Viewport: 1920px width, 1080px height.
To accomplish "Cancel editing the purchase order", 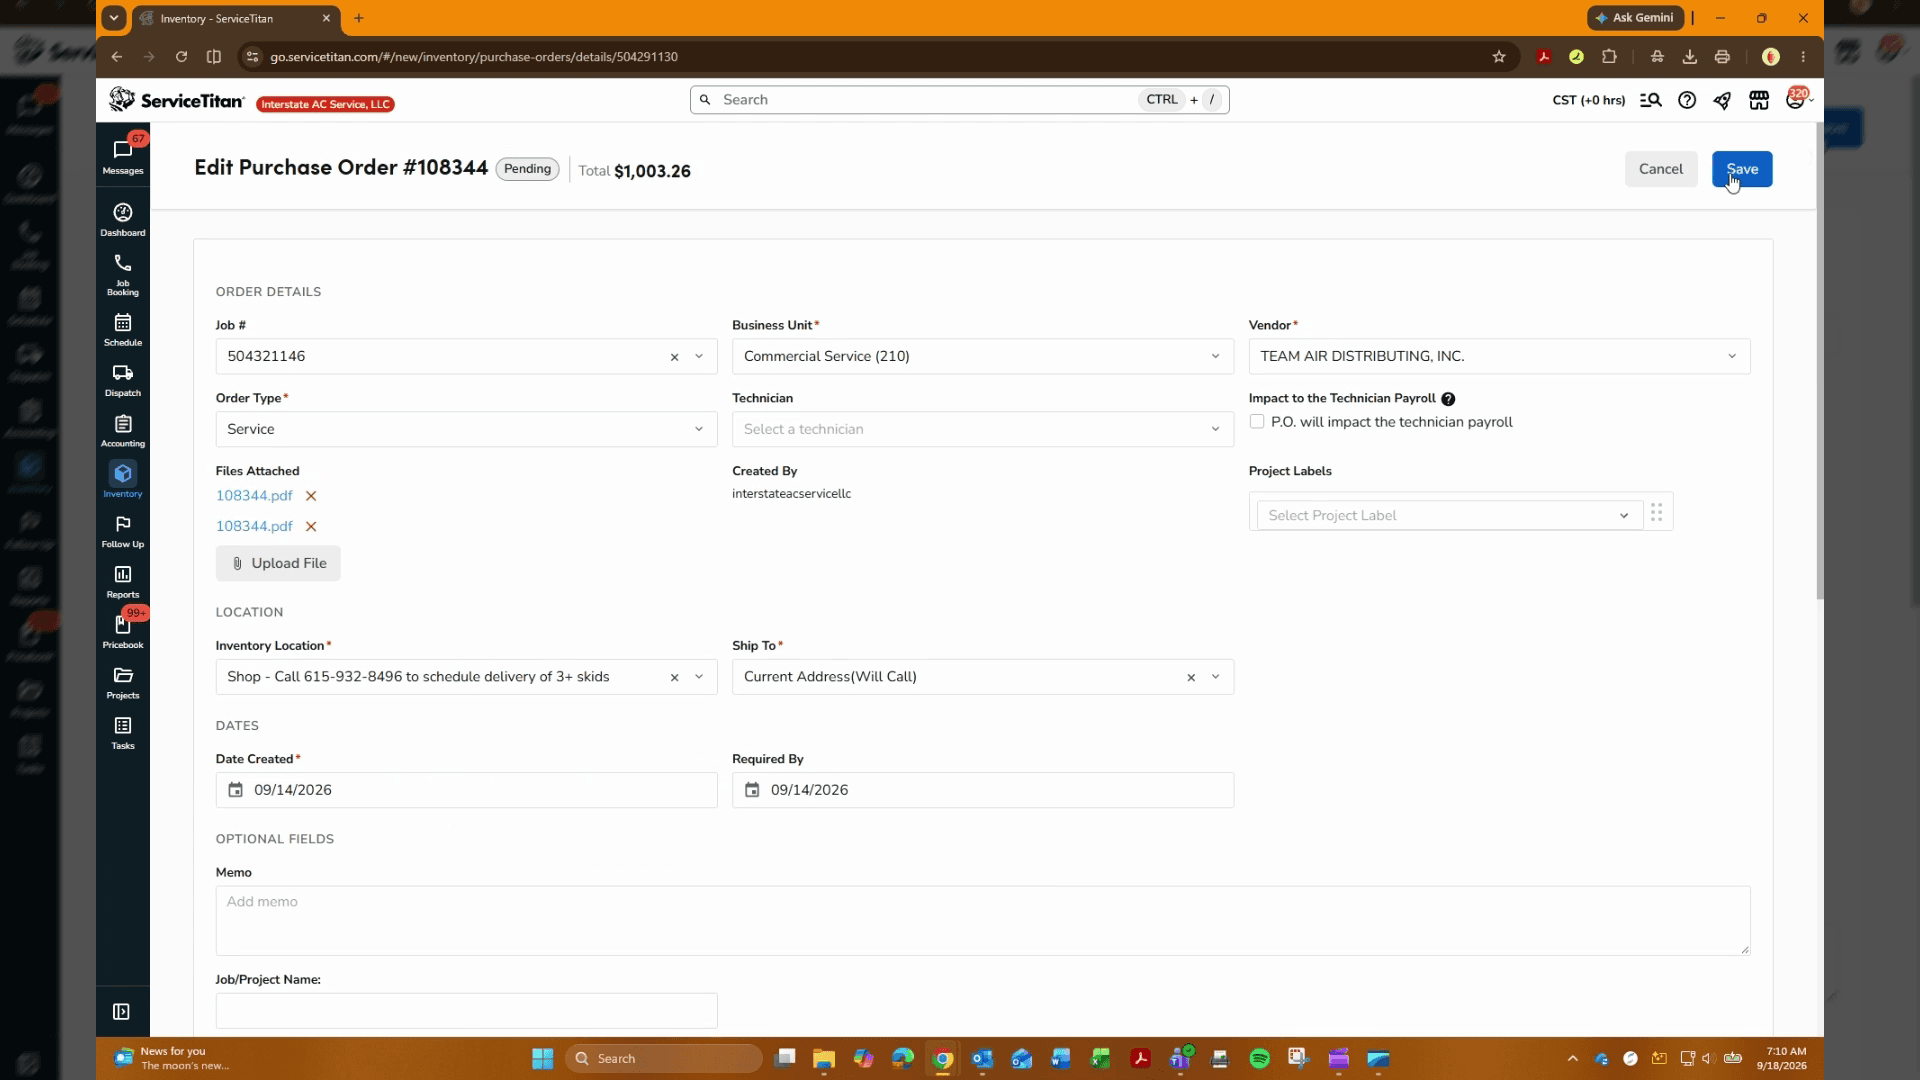I will coord(1661,169).
